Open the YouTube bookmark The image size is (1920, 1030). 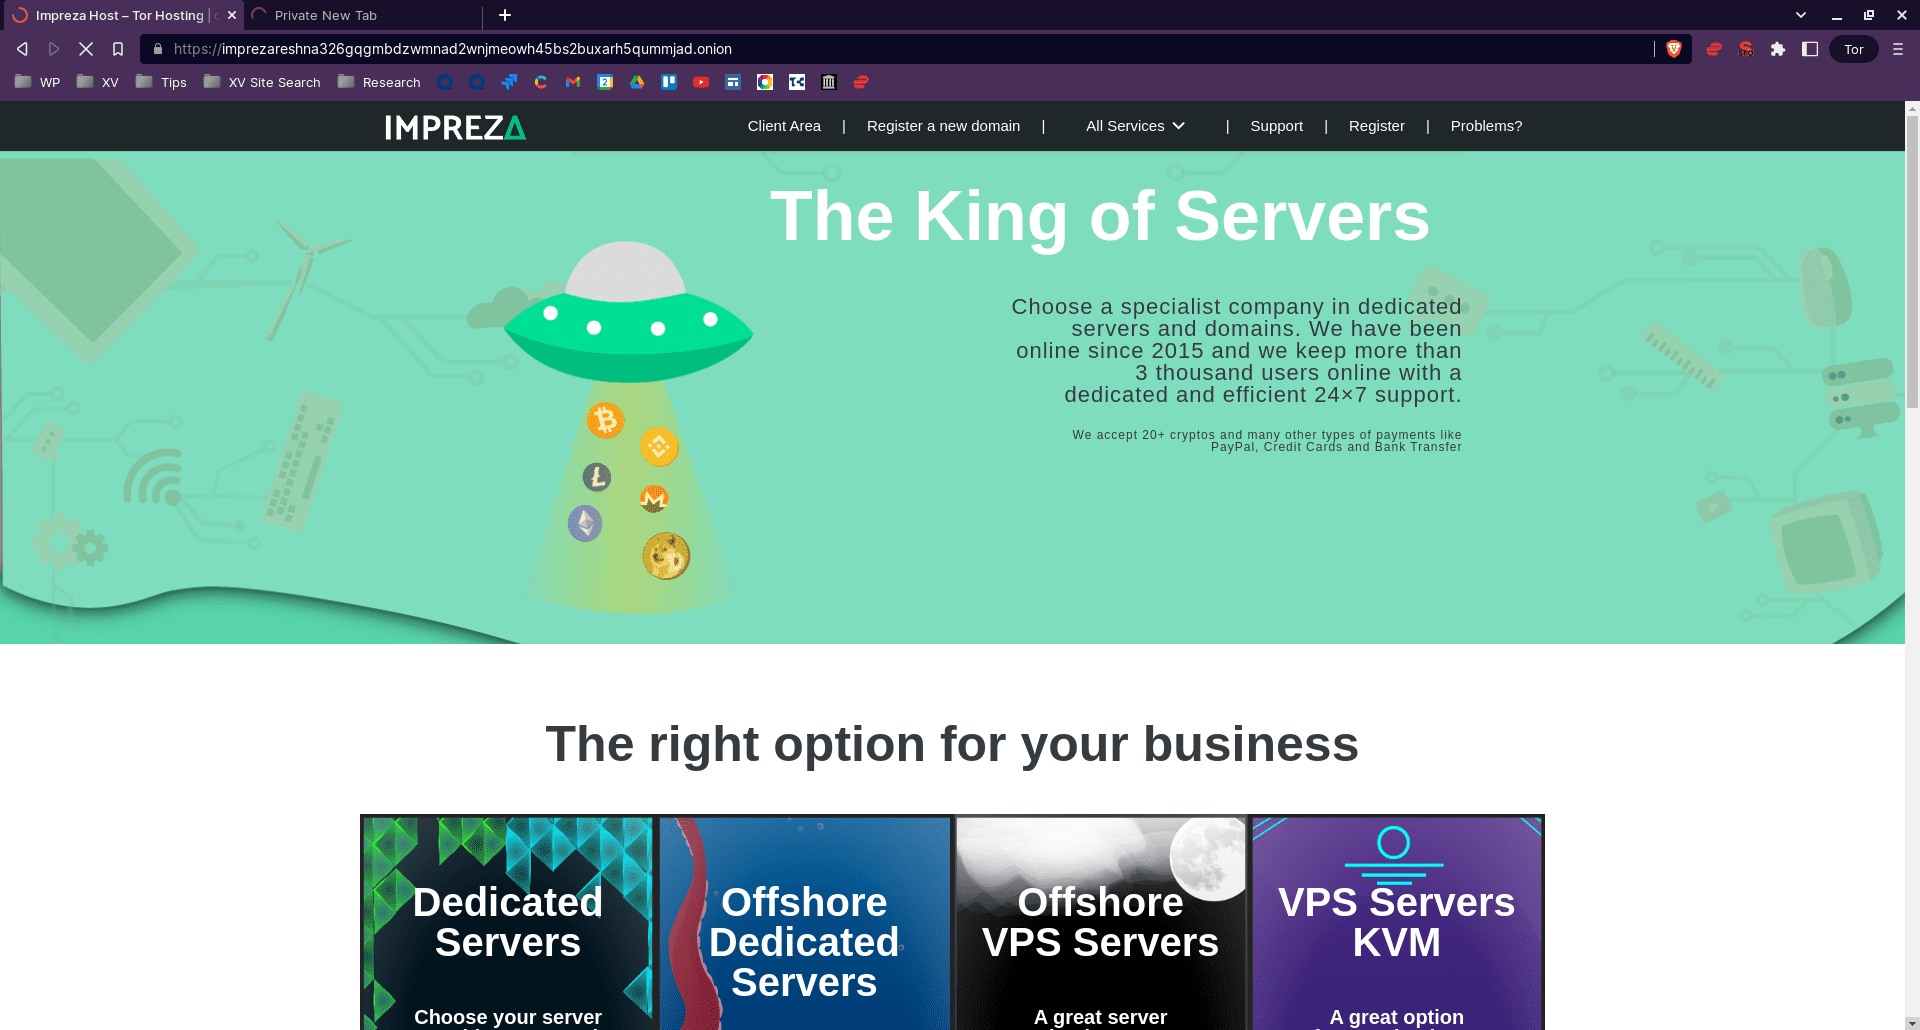(x=701, y=82)
